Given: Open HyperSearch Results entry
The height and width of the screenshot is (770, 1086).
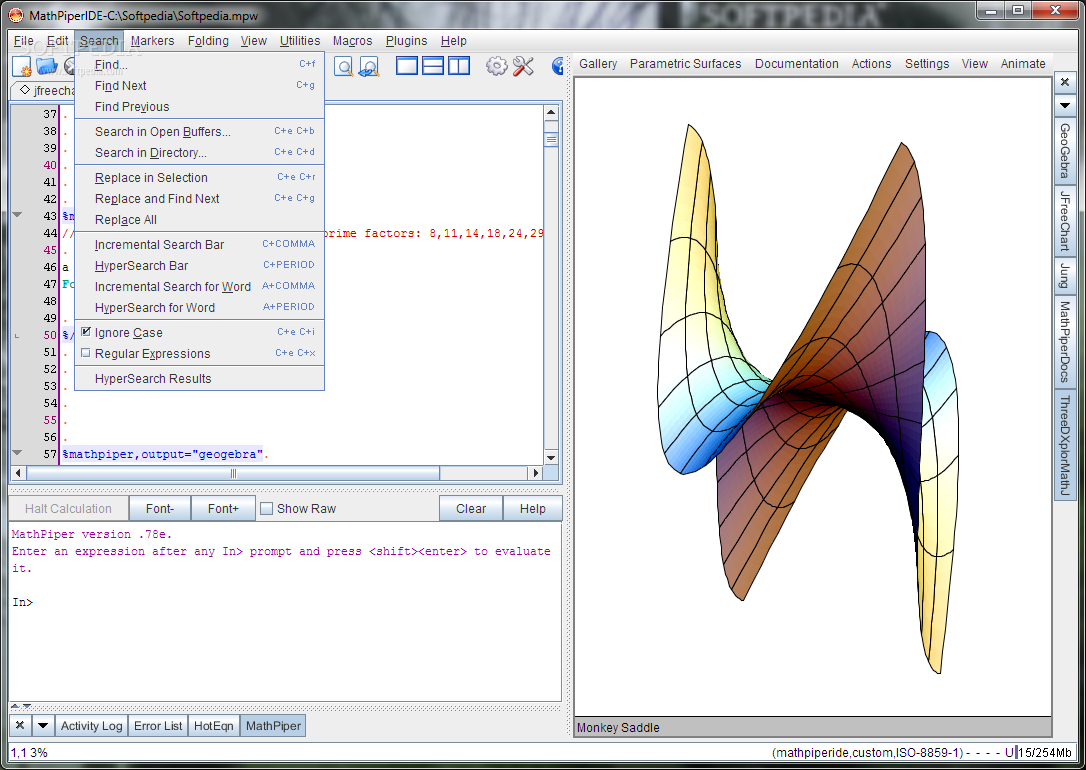Looking at the screenshot, I should pyautogui.click(x=199, y=379).
